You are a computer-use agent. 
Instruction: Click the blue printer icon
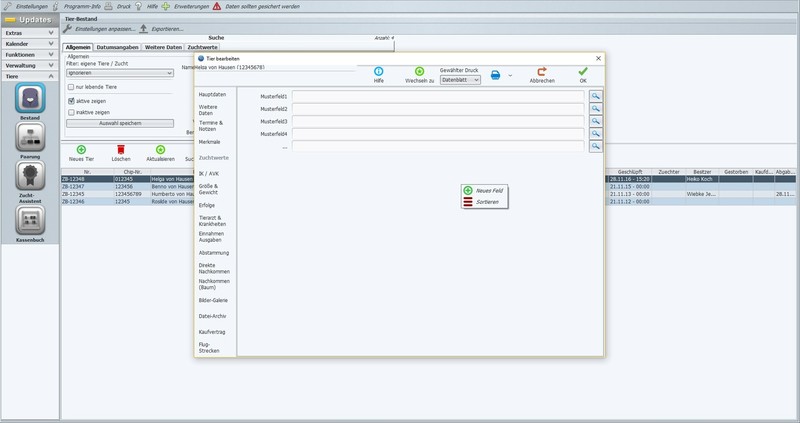[495, 76]
